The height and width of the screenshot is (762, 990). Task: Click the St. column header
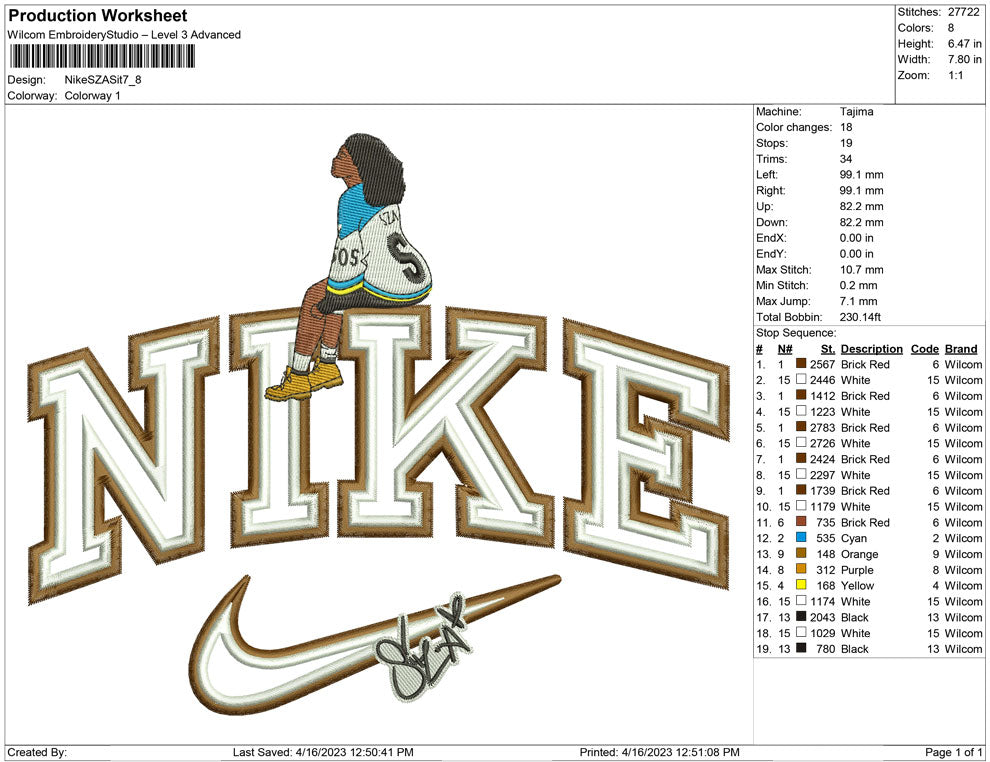tap(828, 348)
